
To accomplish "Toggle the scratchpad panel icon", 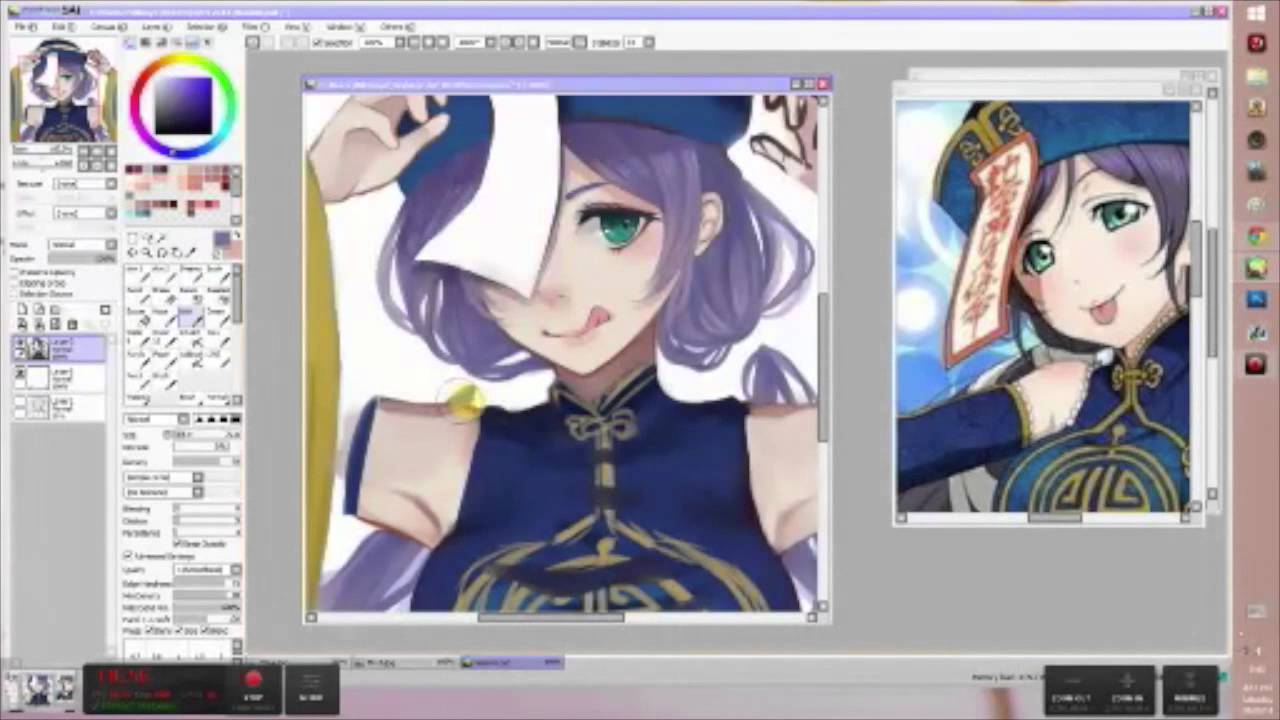I will tap(209, 43).
